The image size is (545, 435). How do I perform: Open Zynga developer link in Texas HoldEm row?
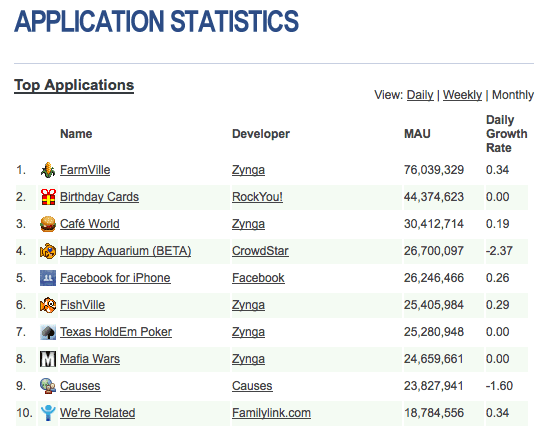[249, 333]
